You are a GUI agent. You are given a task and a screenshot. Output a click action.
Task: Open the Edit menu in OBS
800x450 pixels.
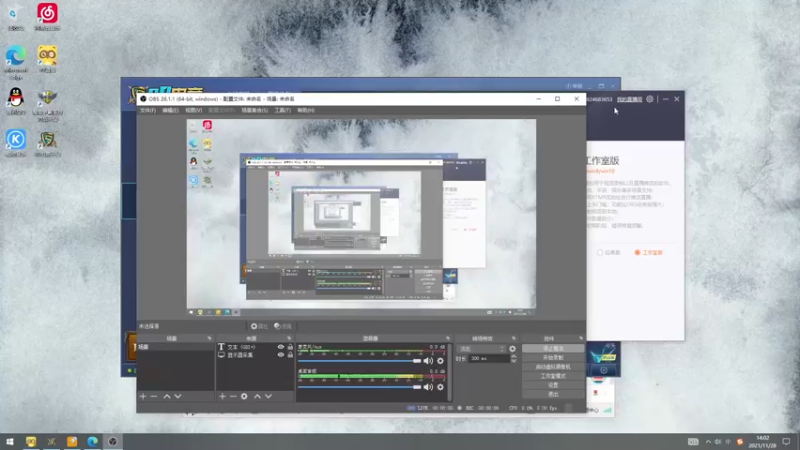click(x=170, y=110)
